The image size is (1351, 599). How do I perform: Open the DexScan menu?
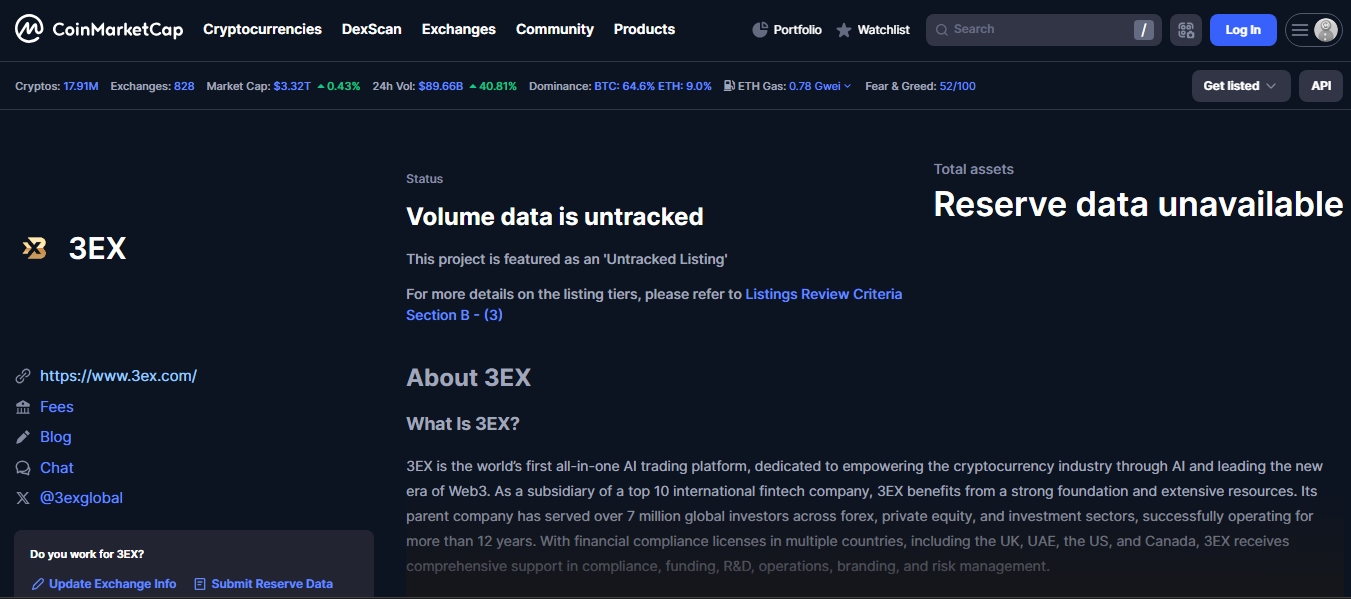(372, 29)
